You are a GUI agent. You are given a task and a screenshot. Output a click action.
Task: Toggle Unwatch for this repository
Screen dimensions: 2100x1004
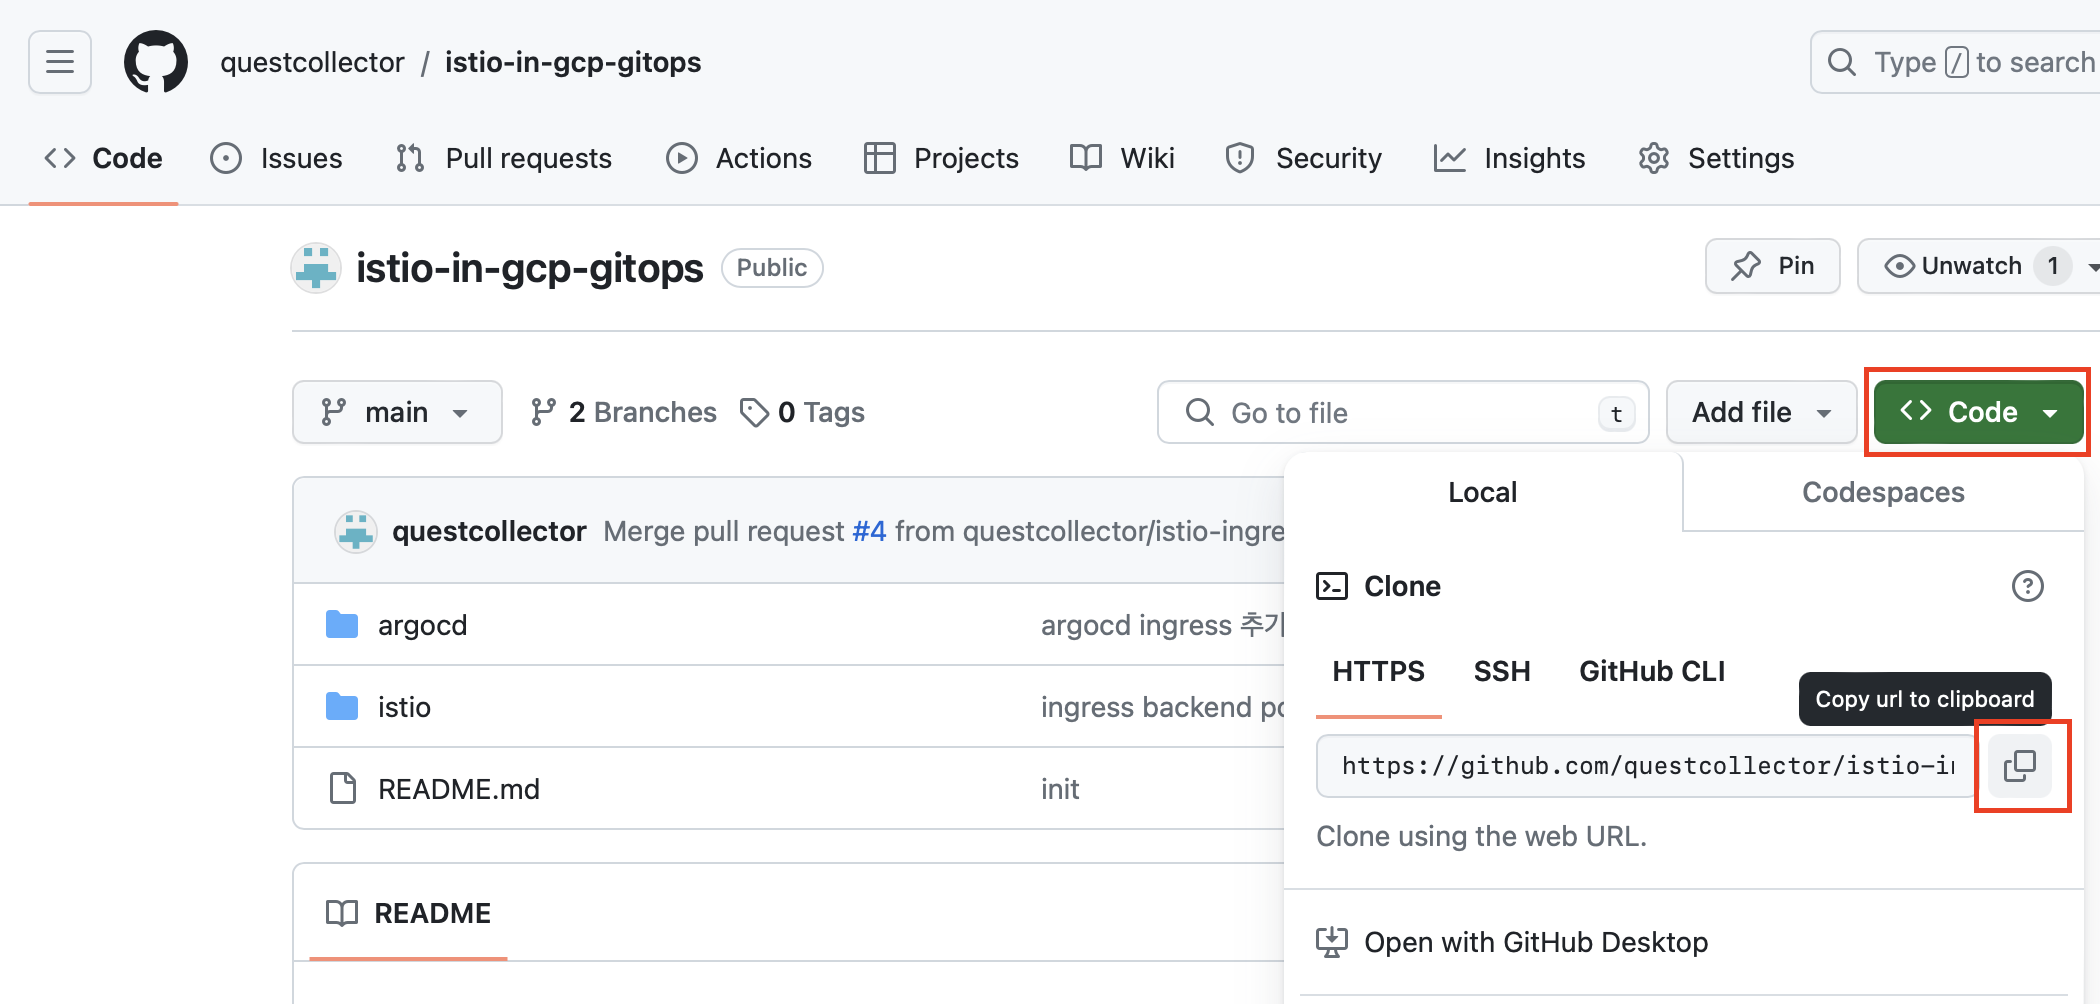click(x=1954, y=266)
